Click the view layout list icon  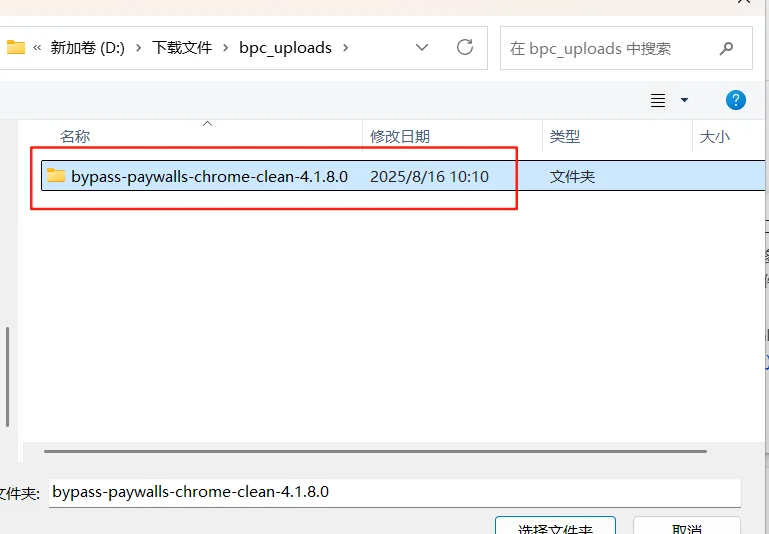658,100
